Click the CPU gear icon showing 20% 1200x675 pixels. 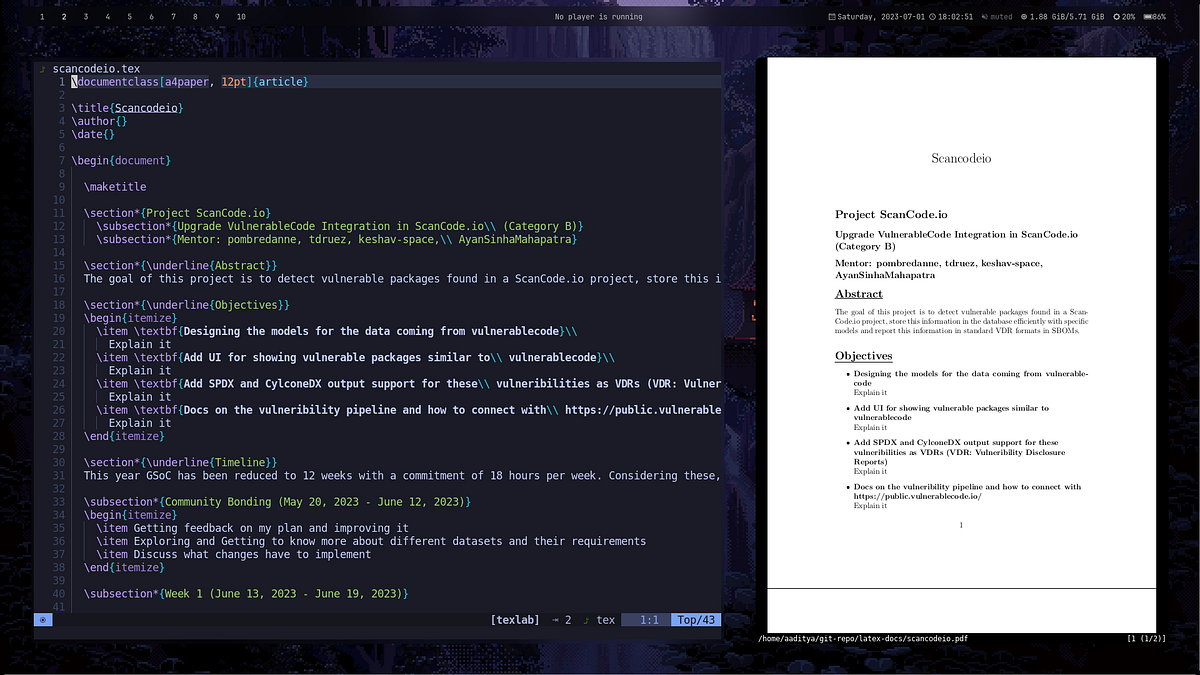(1117, 17)
